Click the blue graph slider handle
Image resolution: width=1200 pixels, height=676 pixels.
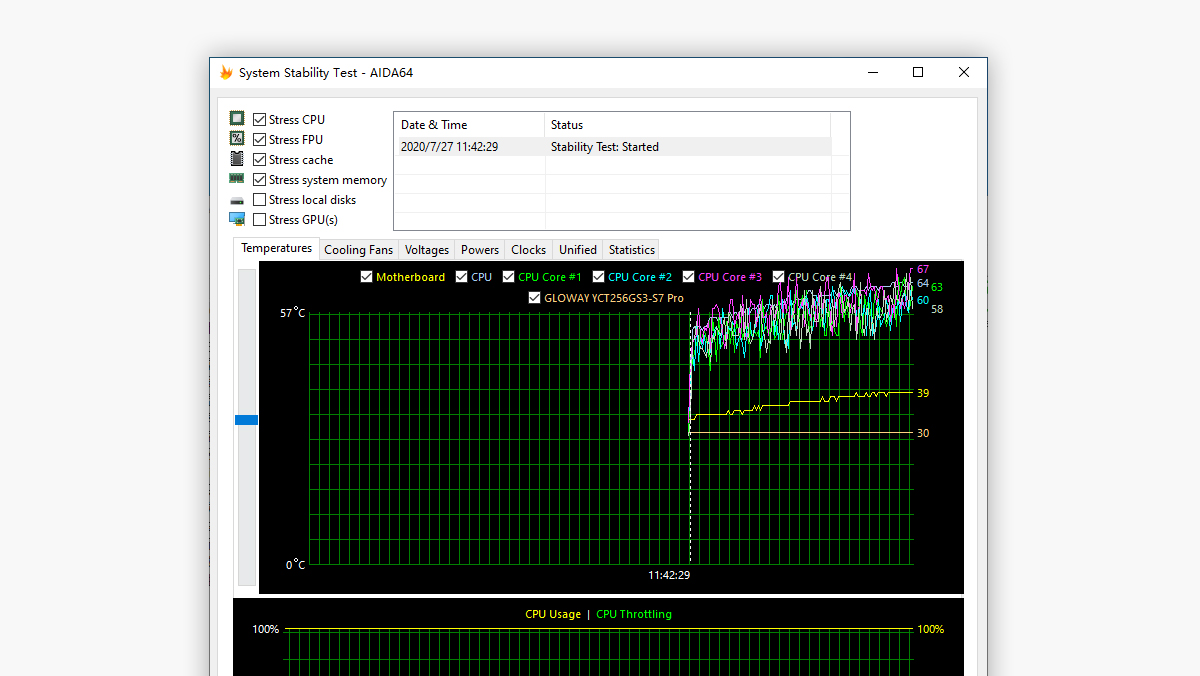246,420
